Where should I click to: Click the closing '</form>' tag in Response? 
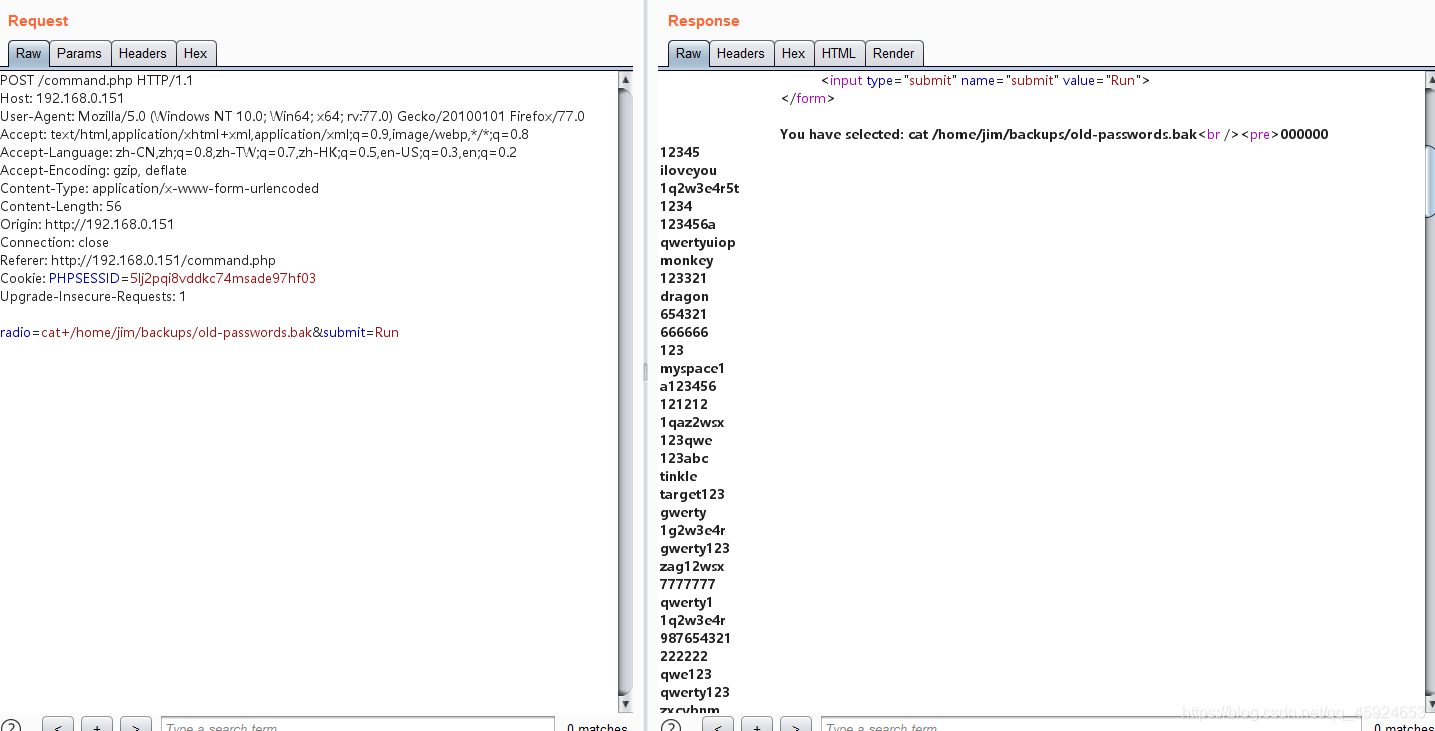pos(808,98)
